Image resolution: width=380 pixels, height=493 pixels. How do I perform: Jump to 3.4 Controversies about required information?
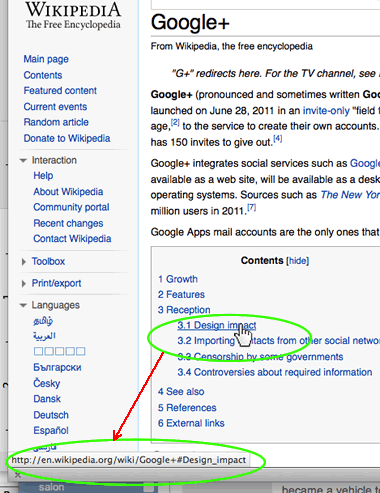click(275, 372)
